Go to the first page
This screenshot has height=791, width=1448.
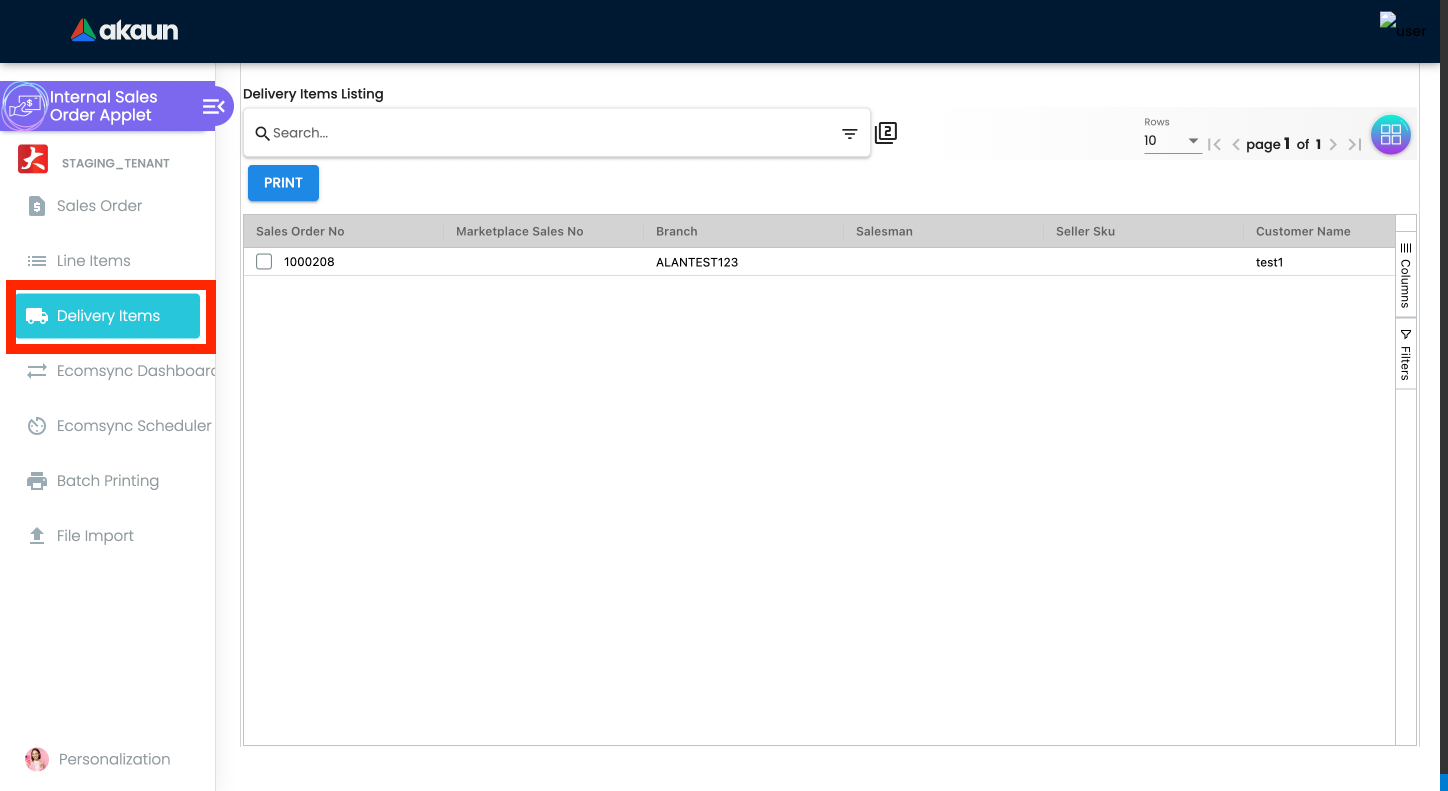click(1214, 144)
